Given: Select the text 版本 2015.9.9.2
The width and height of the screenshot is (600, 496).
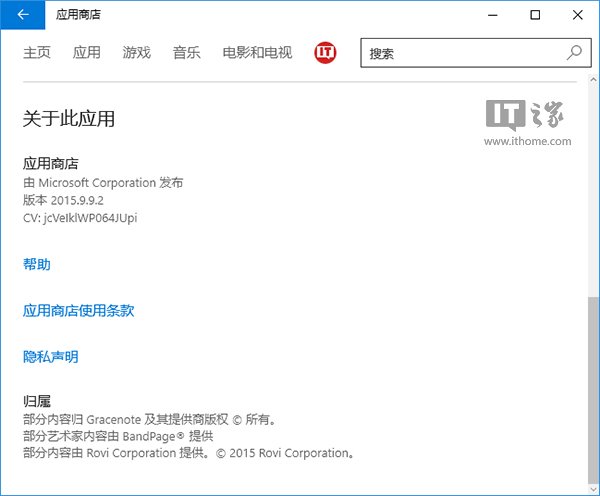Looking at the screenshot, I should point(63,200).
